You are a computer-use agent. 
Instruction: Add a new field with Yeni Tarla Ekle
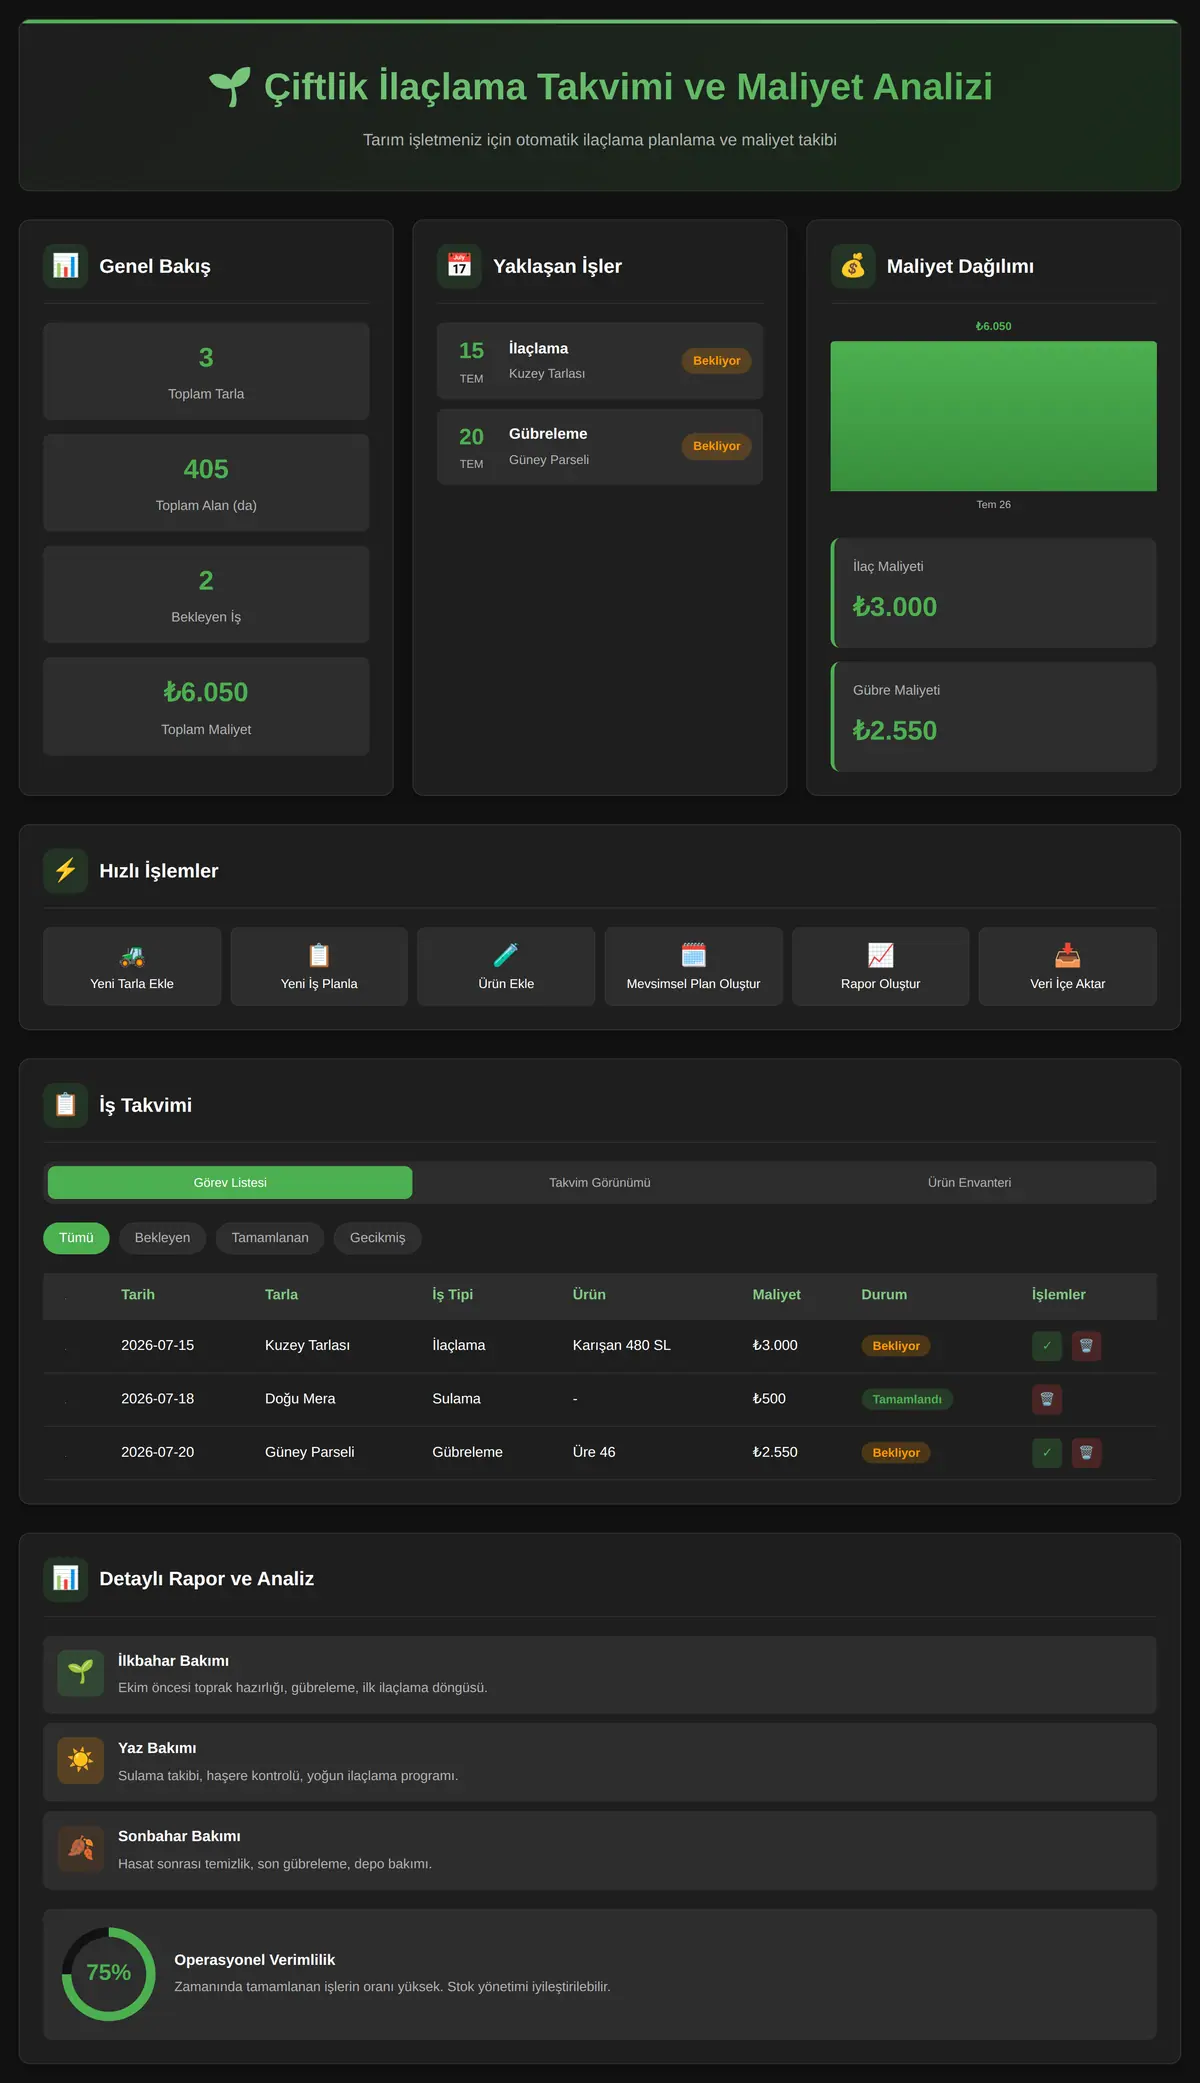(132, 966)
